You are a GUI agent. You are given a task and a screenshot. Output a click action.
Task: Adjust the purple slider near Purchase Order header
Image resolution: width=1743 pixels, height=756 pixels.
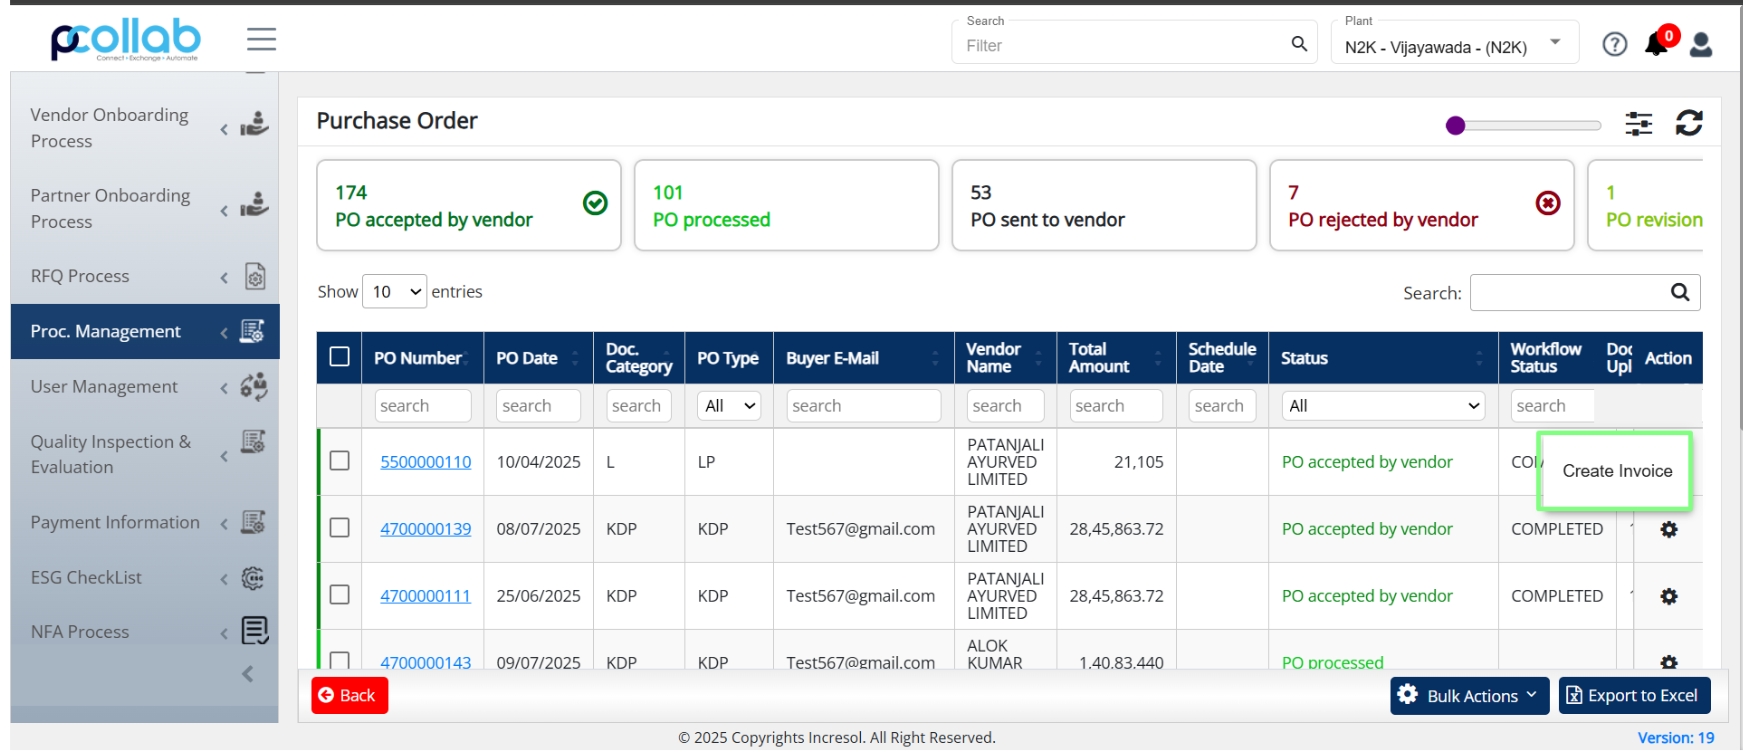coord(1456,125)
